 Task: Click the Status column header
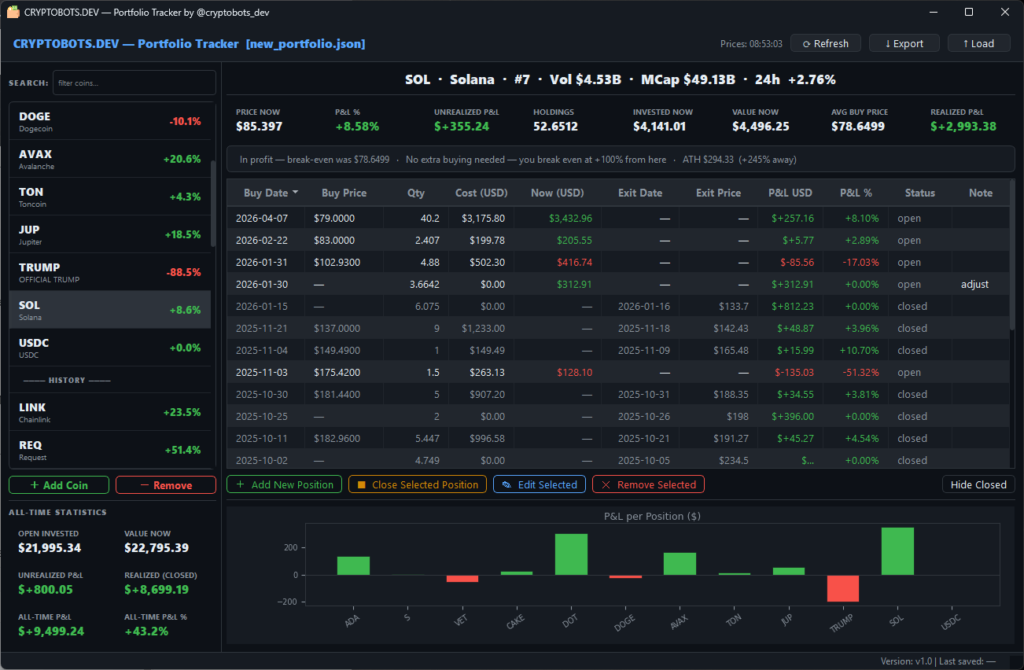(919, 192)
